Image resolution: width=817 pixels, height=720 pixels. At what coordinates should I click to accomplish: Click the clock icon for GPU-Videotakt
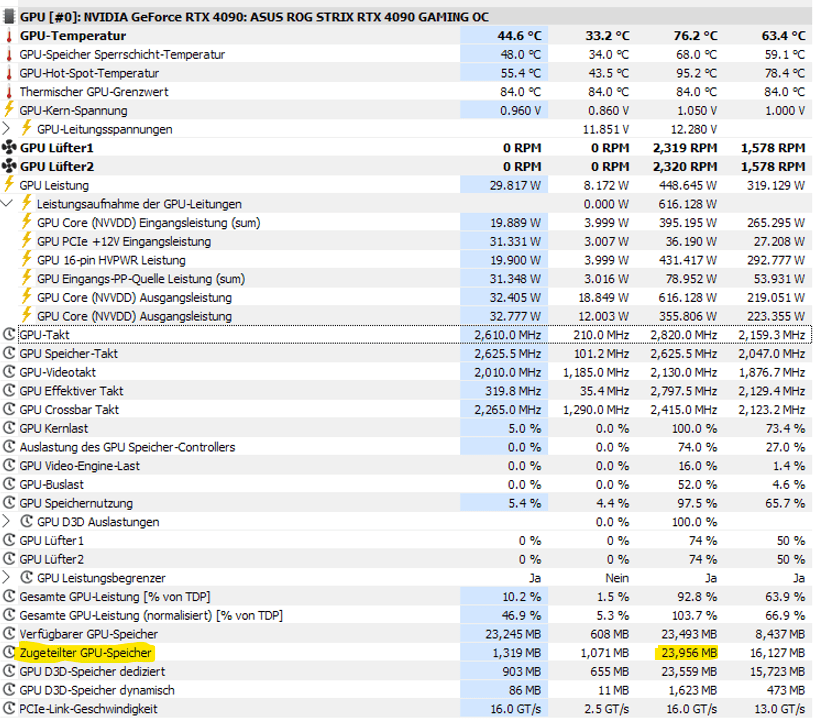pos(9,372)
